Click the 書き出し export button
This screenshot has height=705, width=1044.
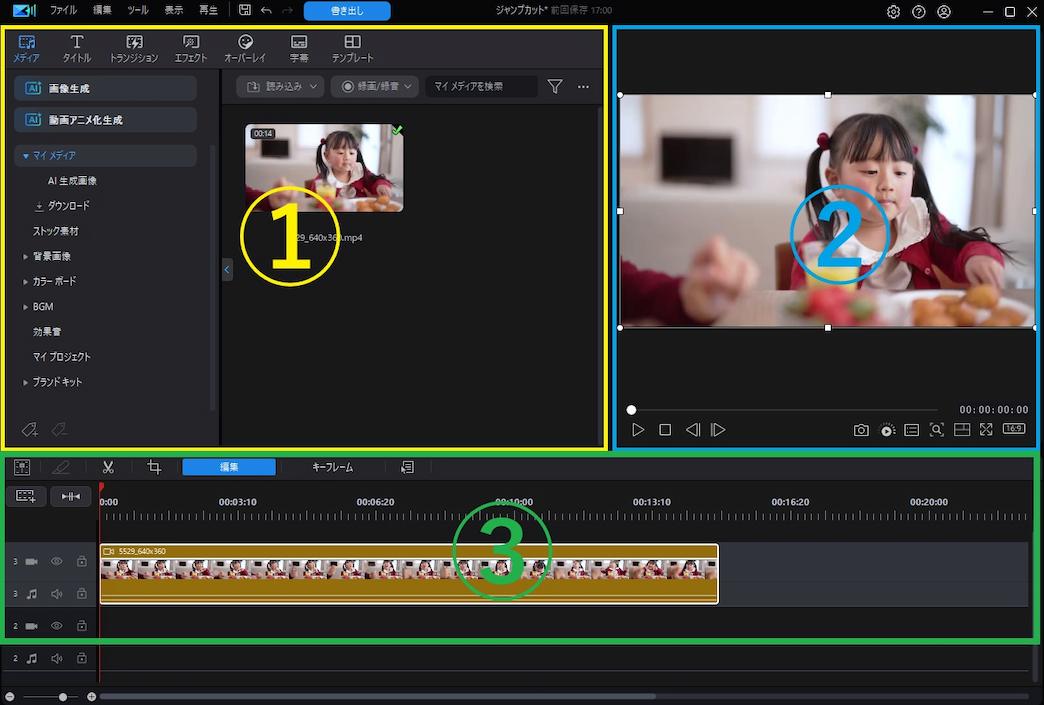[347, 11]
